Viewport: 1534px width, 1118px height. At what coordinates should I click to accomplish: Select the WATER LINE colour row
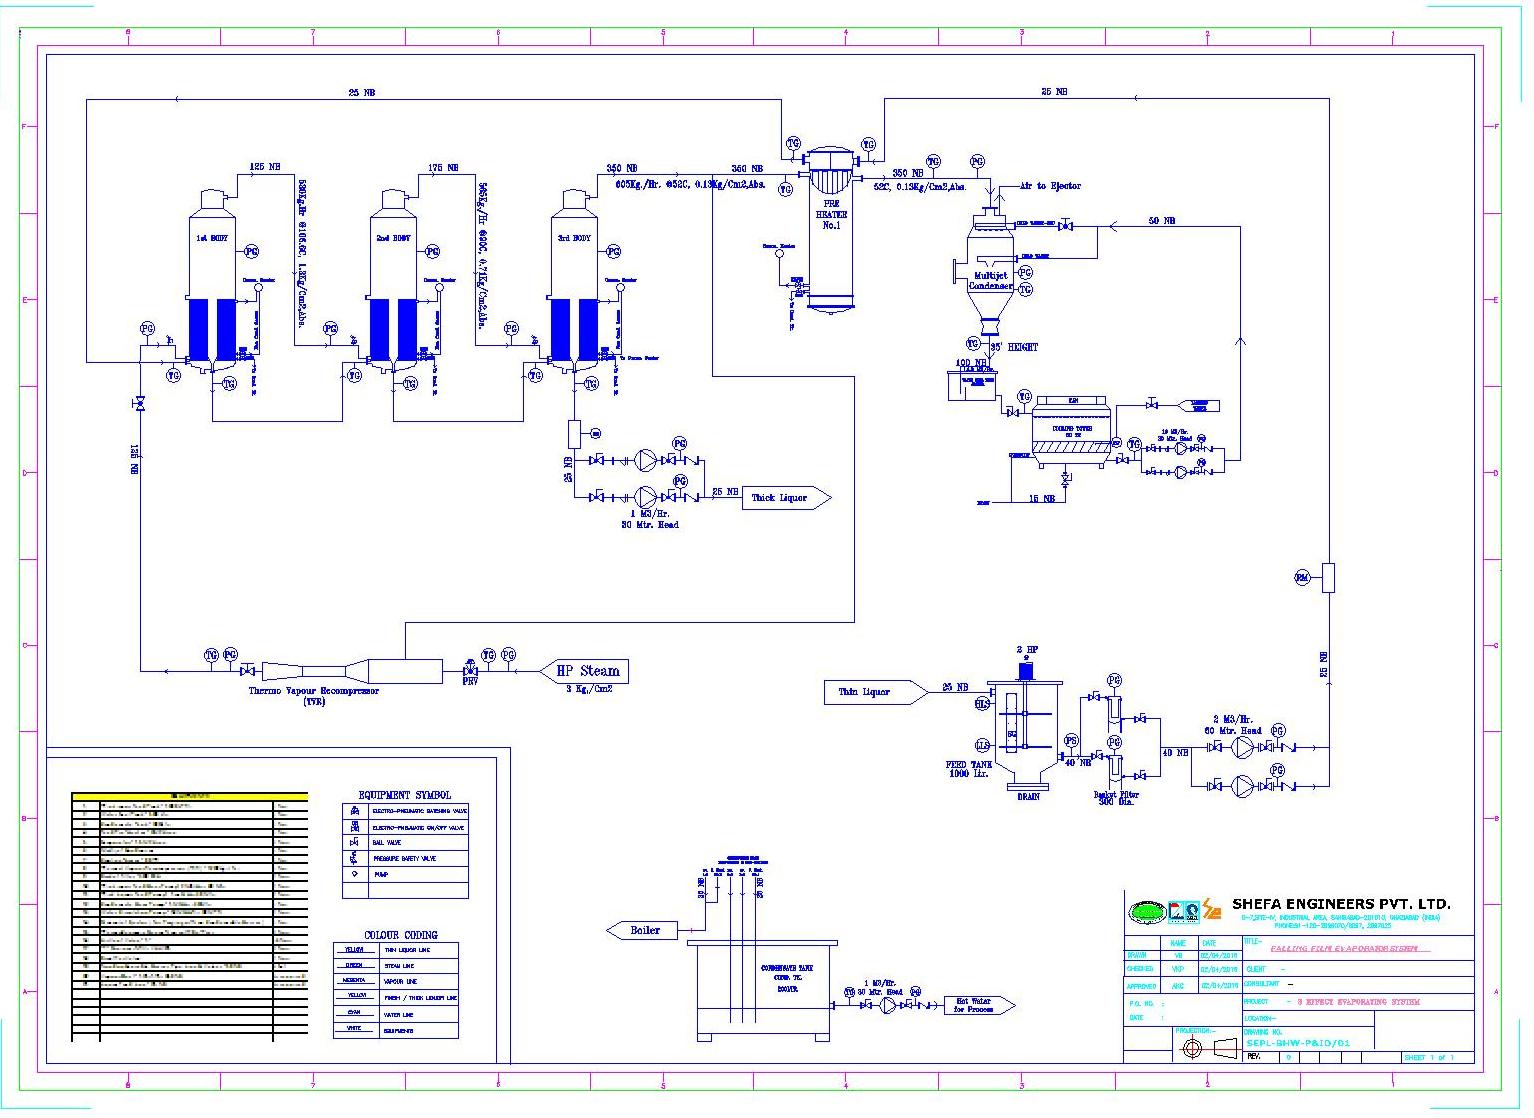396,1014
